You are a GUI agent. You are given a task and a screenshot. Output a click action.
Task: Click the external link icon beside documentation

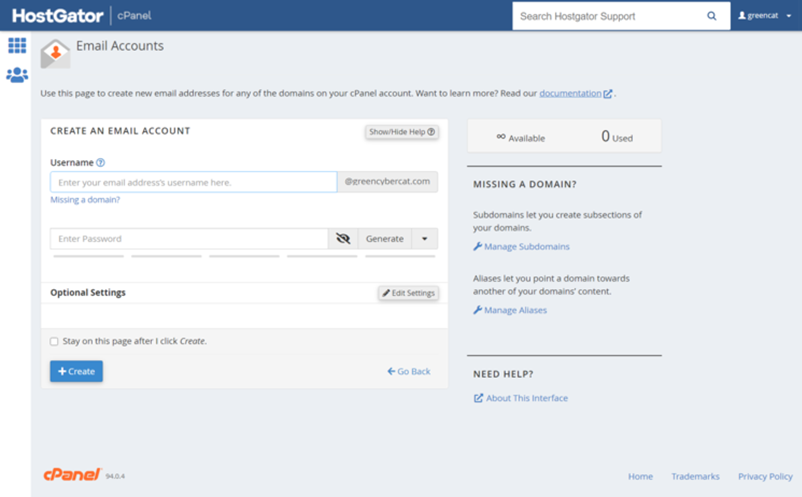pos(608,94)
